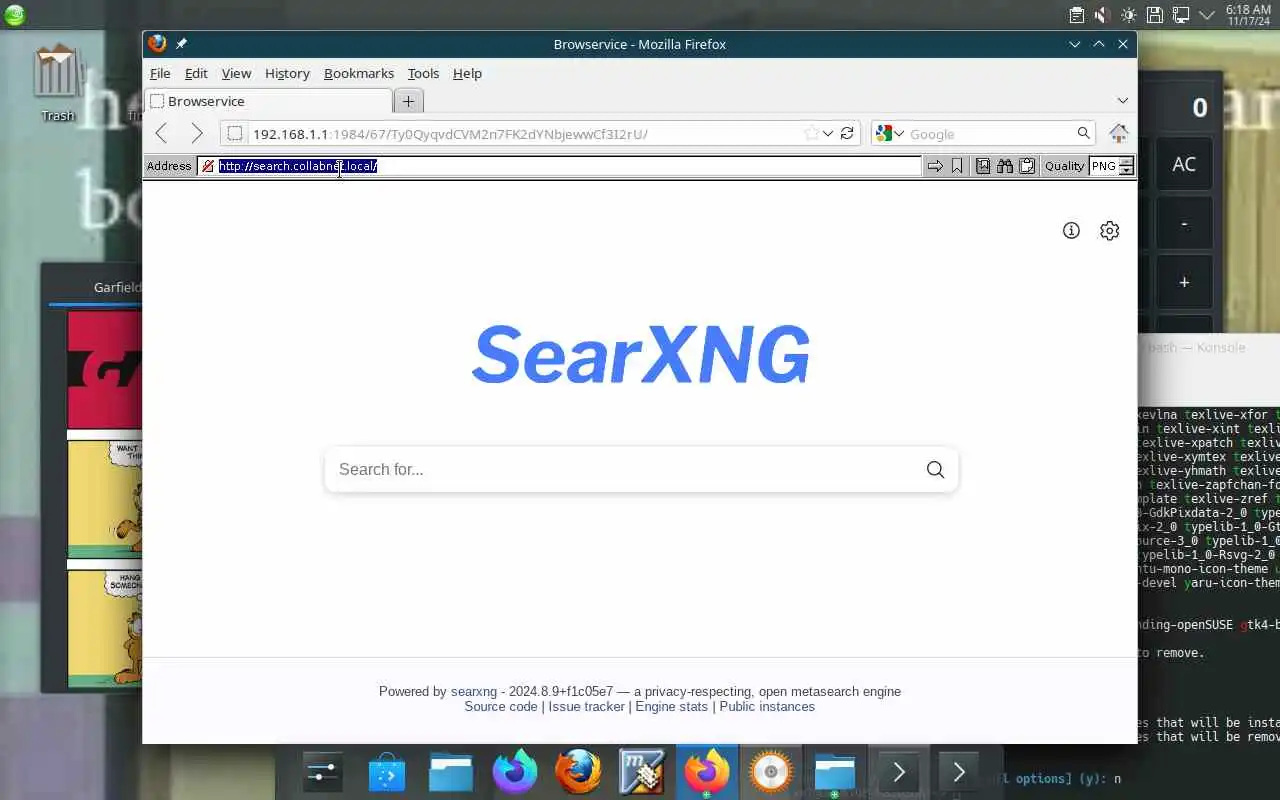Open the Tools menu
Image resolution: width=1280 pixels, height=800 pixels.
pos(423,73)
